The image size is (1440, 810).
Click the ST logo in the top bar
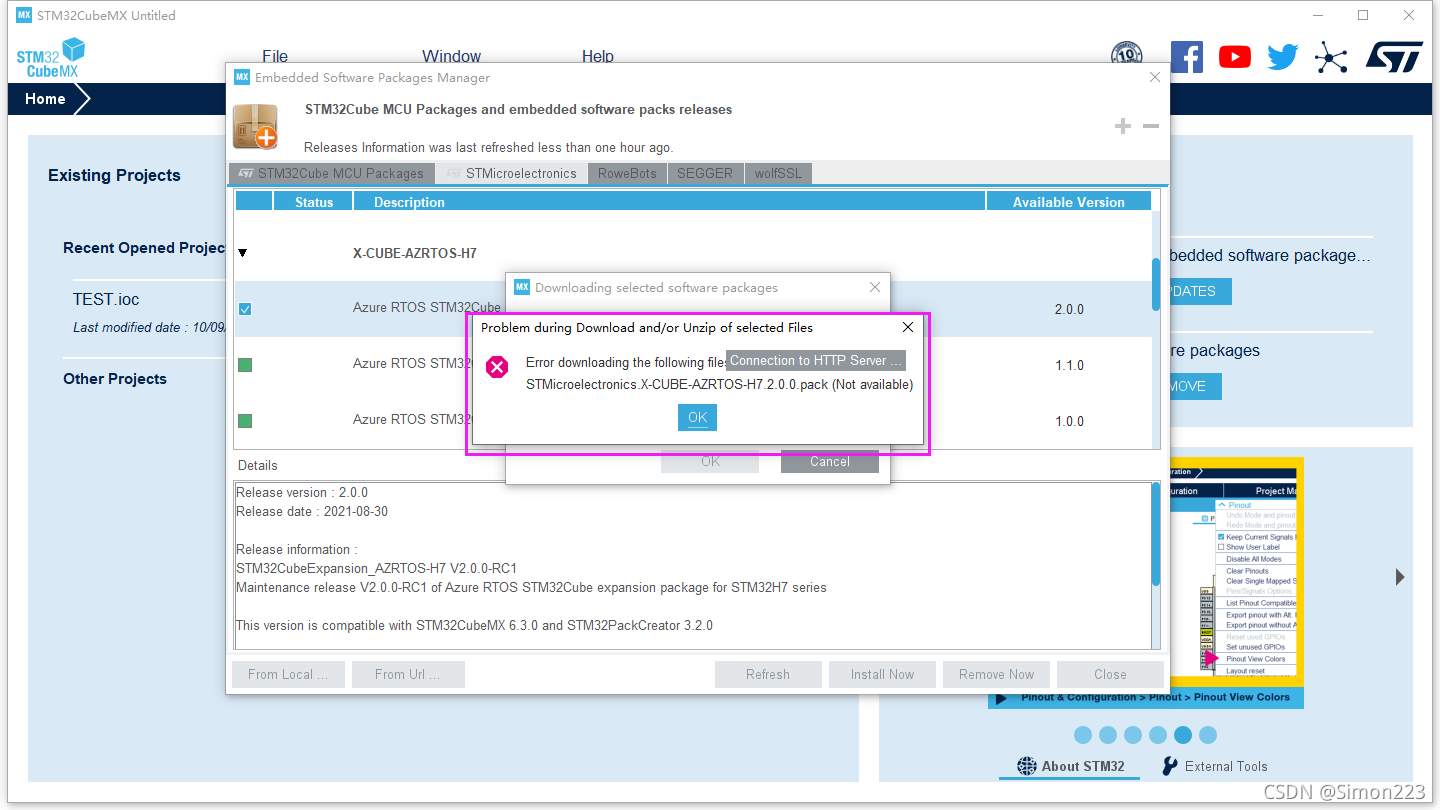coord(1394,57)
